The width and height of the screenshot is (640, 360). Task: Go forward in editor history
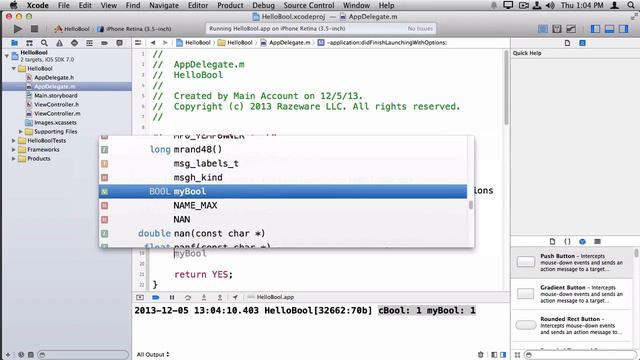click(165, 42)
